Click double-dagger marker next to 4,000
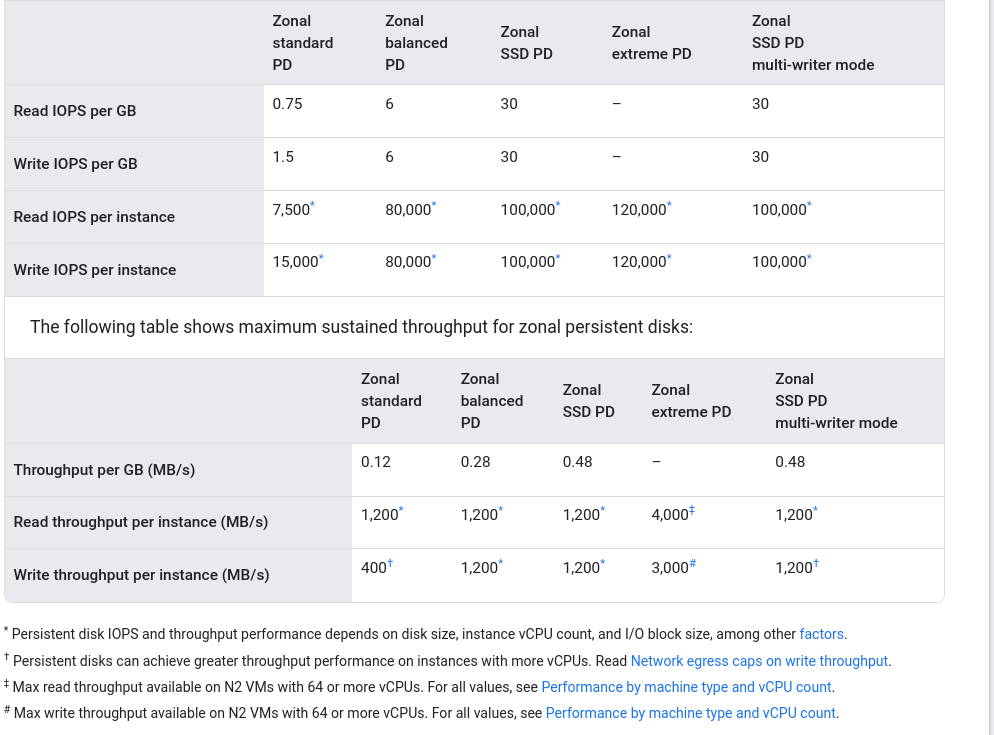 point(692,509)
